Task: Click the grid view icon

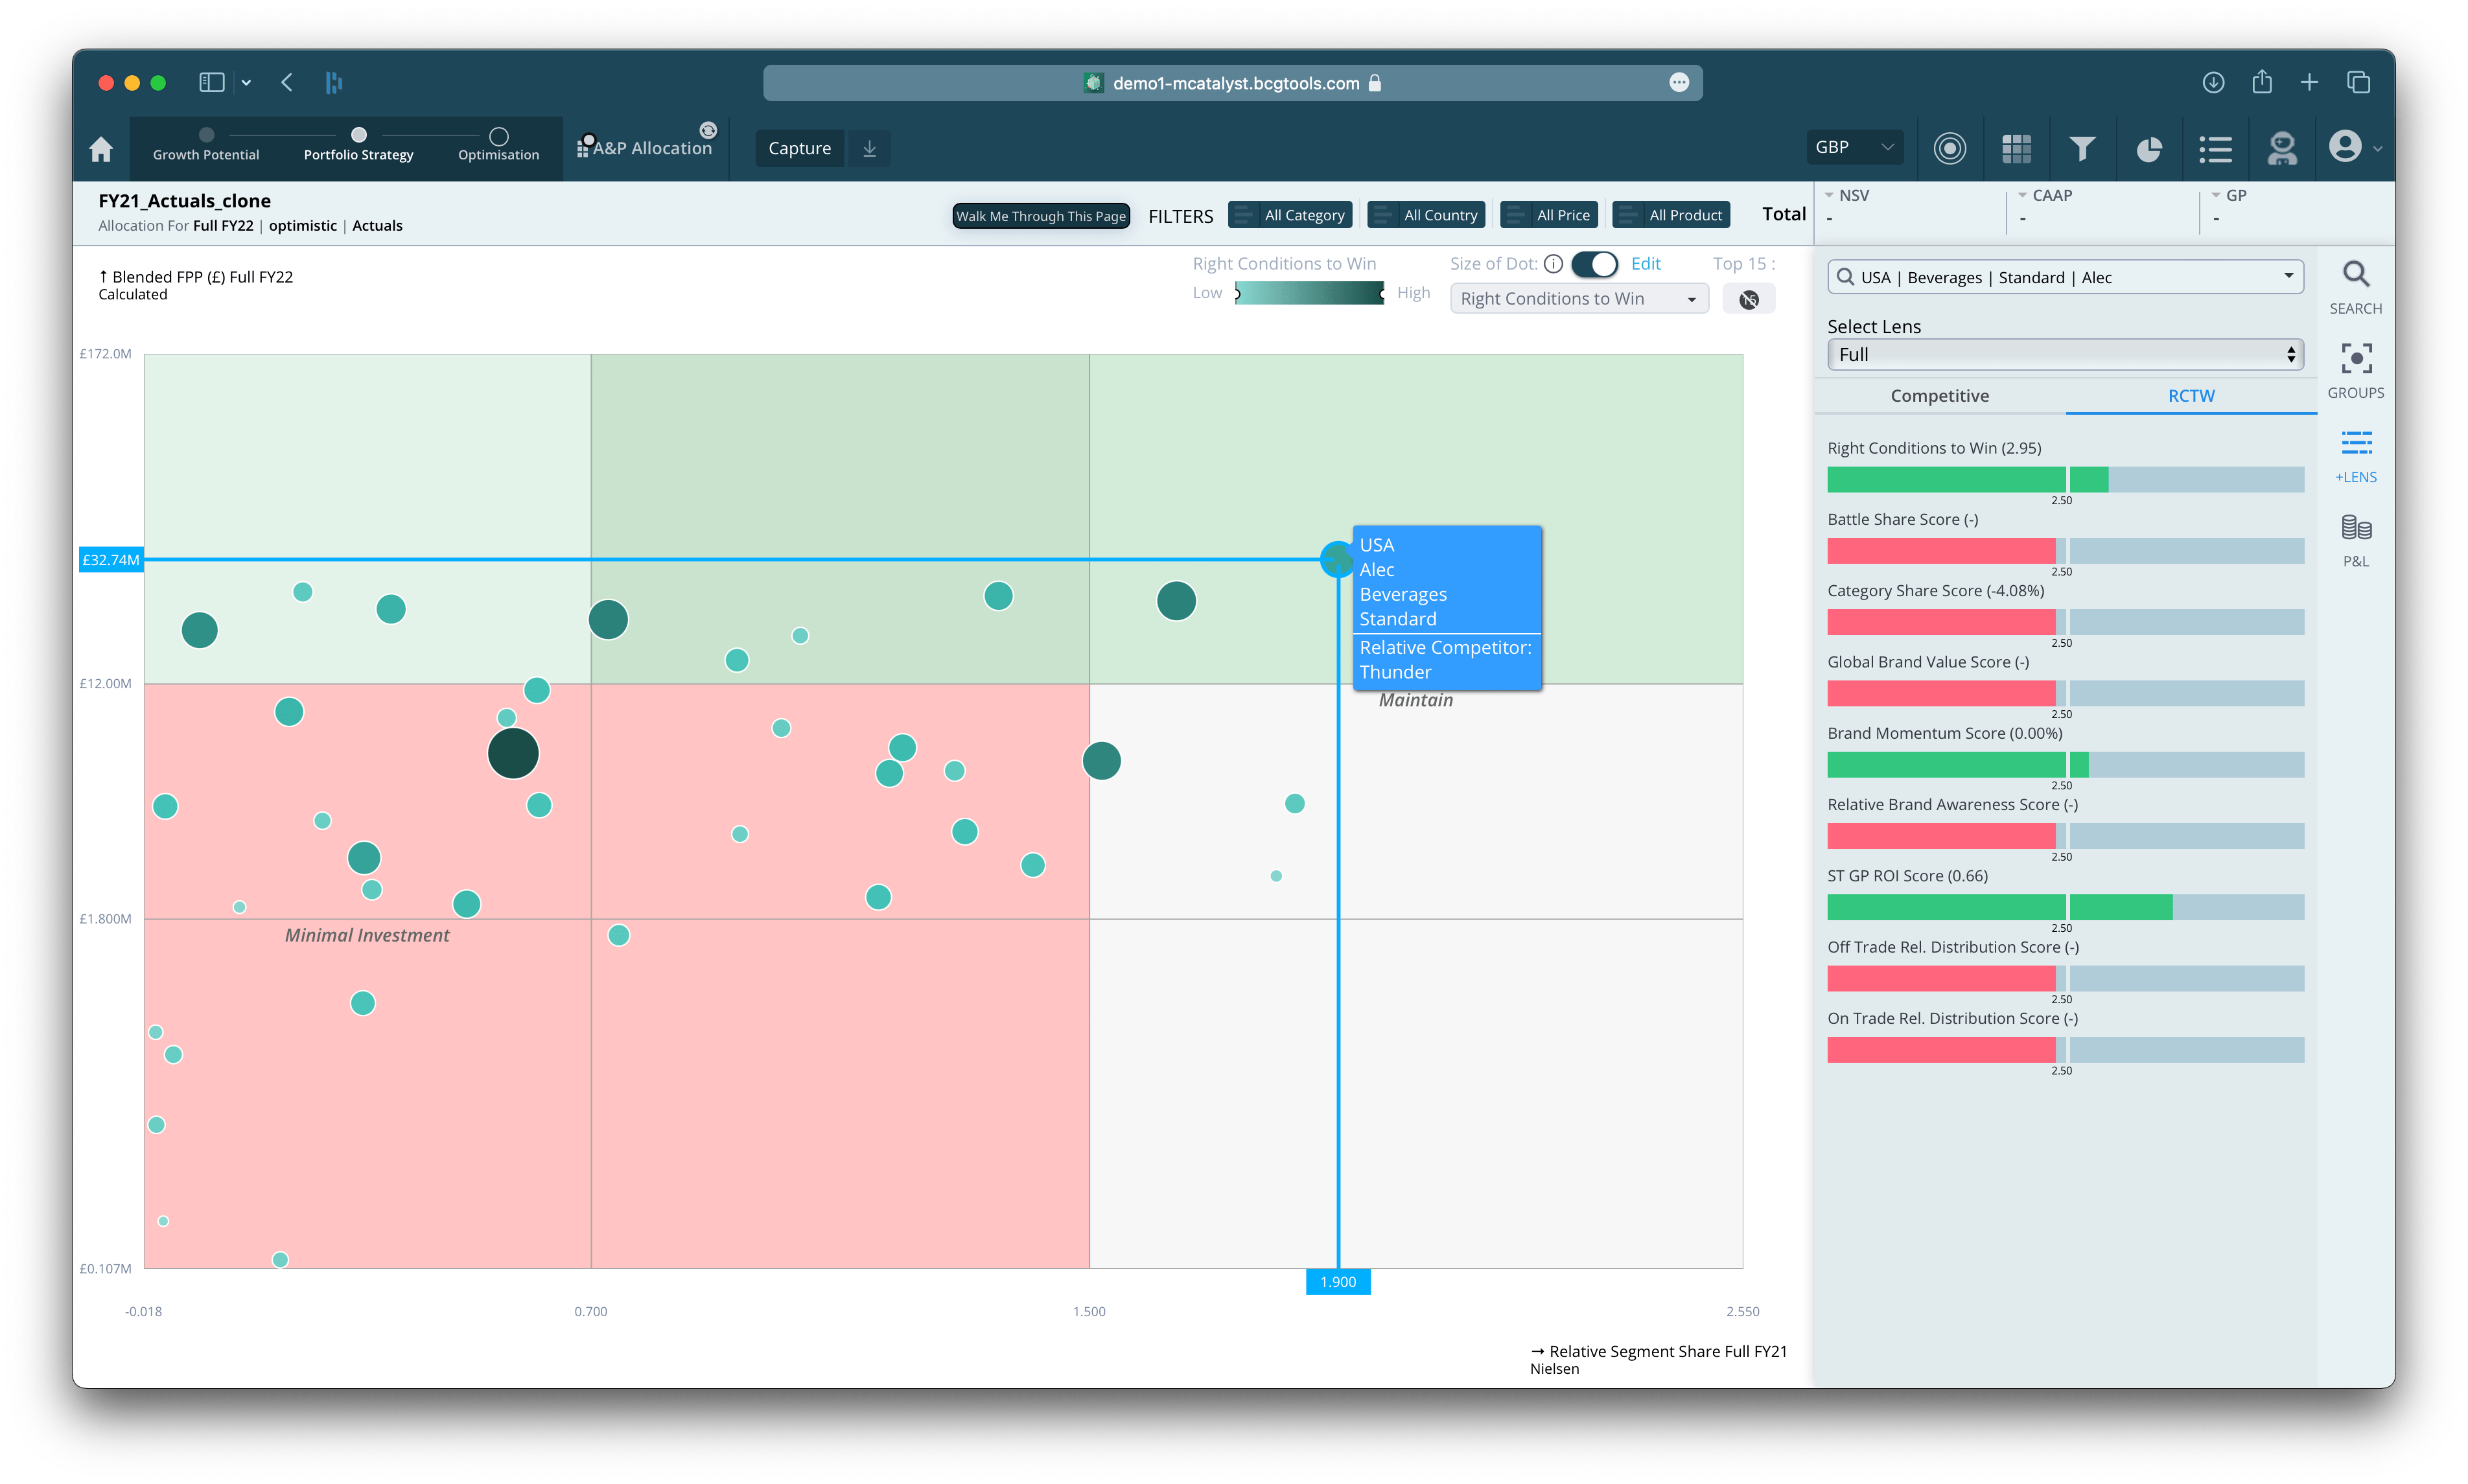Action: [x=2016, y=149]
